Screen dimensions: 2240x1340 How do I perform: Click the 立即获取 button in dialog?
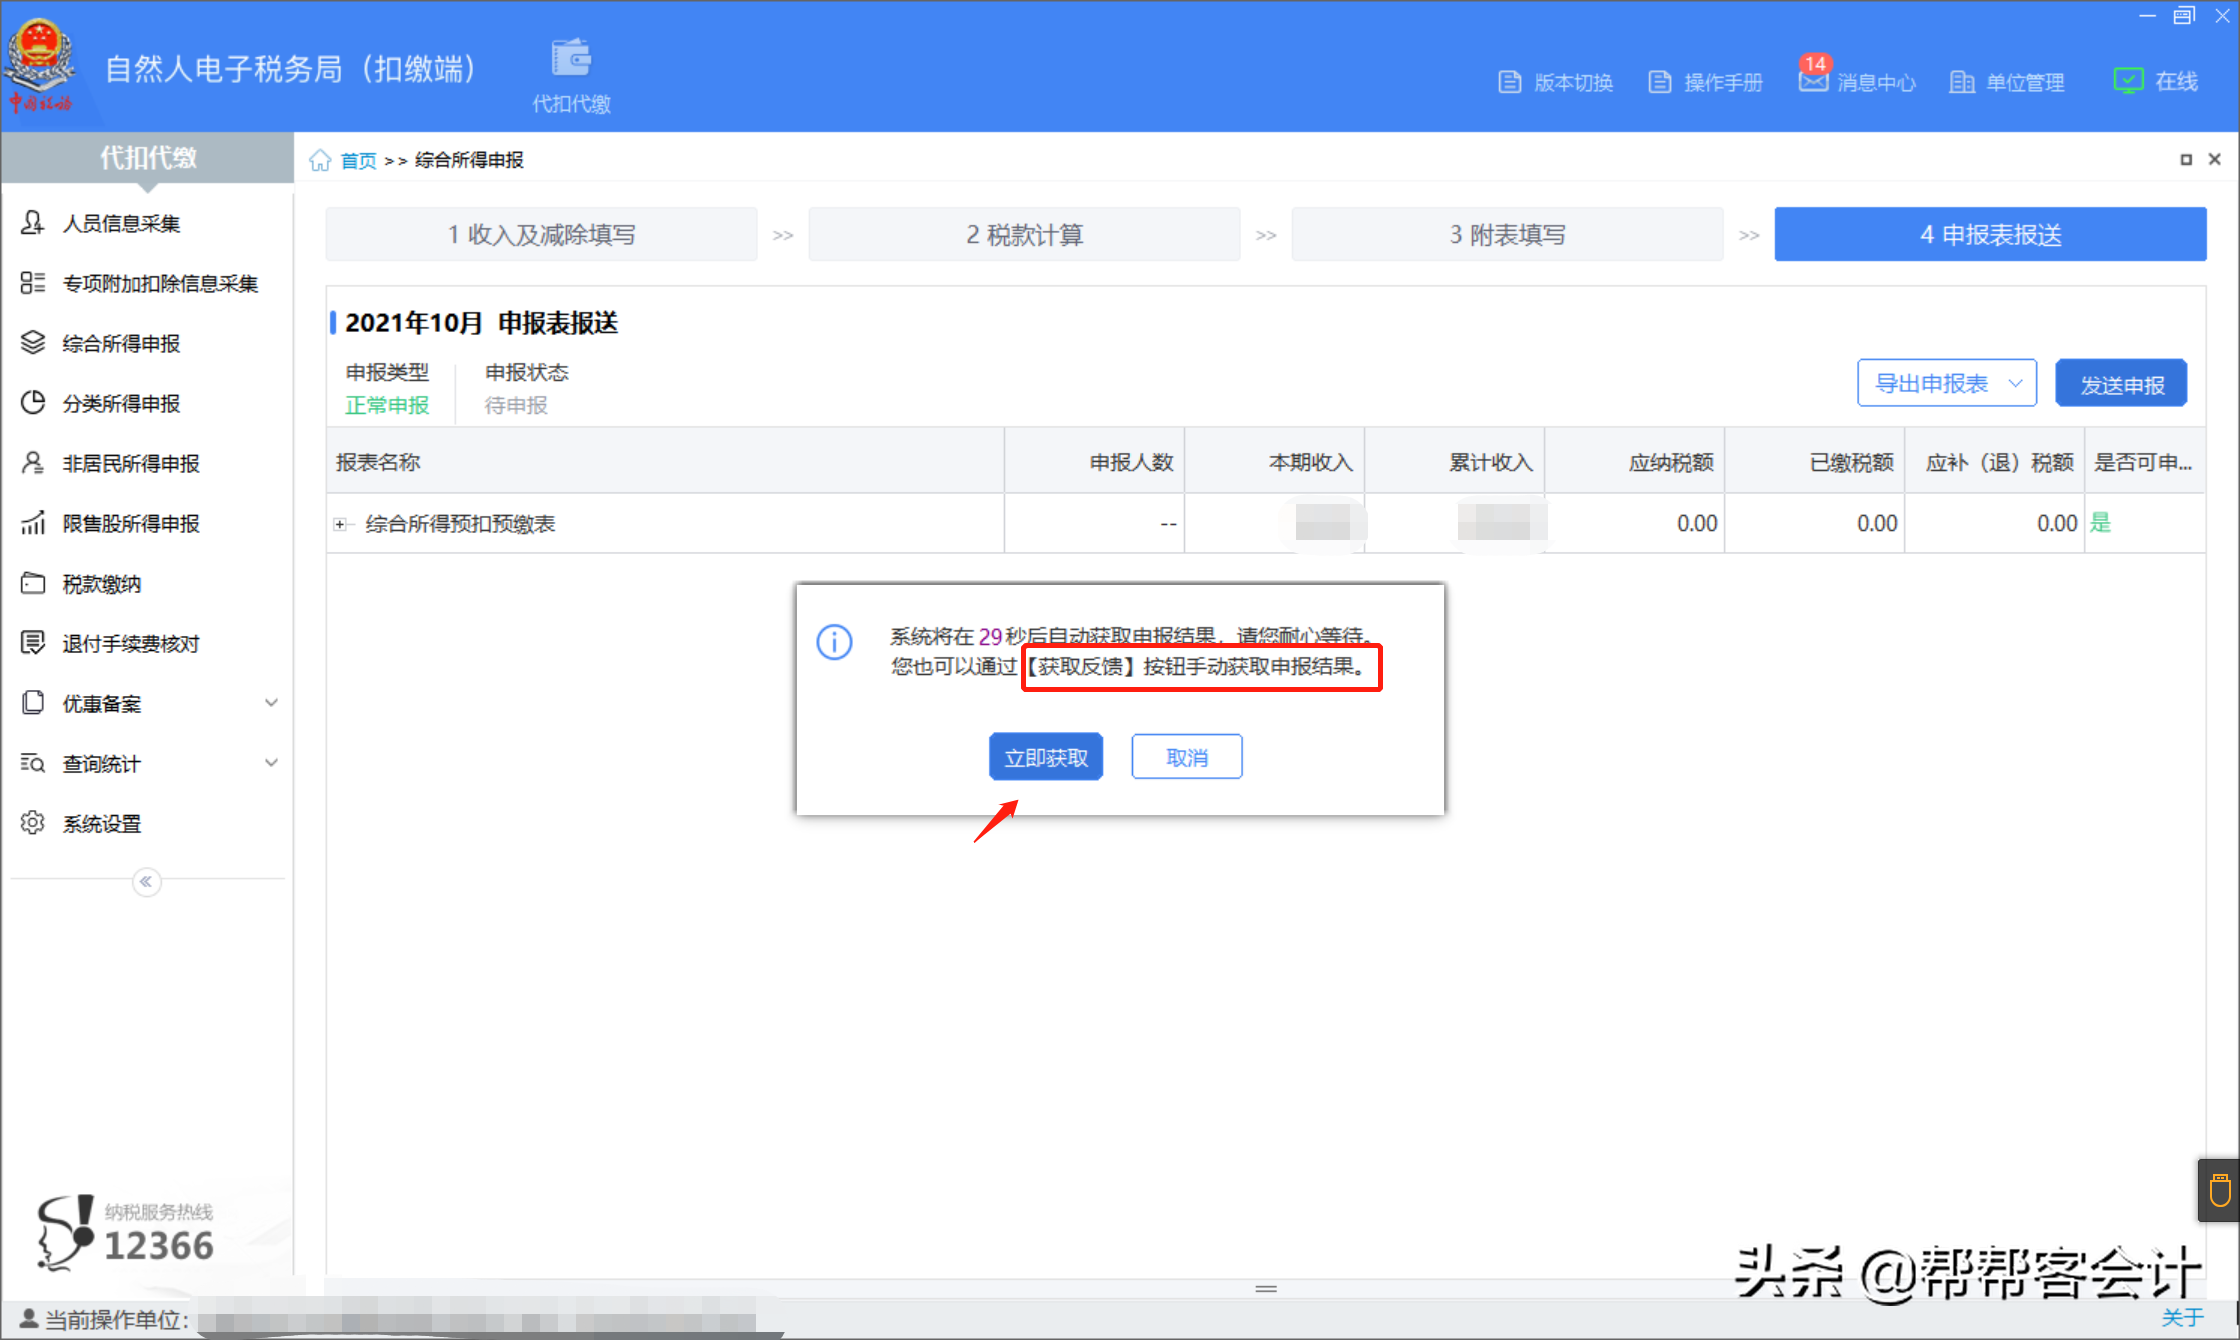point(1045,757)
